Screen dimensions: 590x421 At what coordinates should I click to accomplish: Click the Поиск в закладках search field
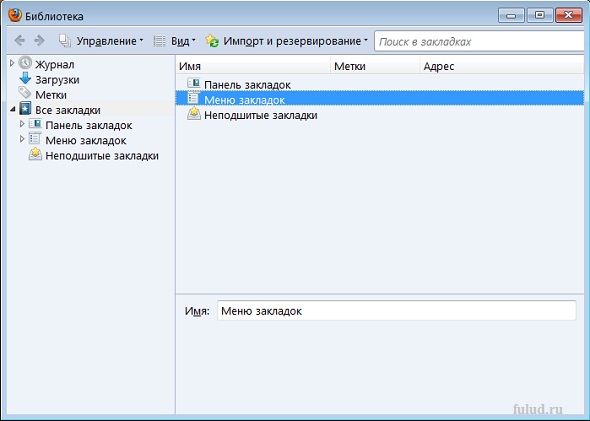pos(479,41)
